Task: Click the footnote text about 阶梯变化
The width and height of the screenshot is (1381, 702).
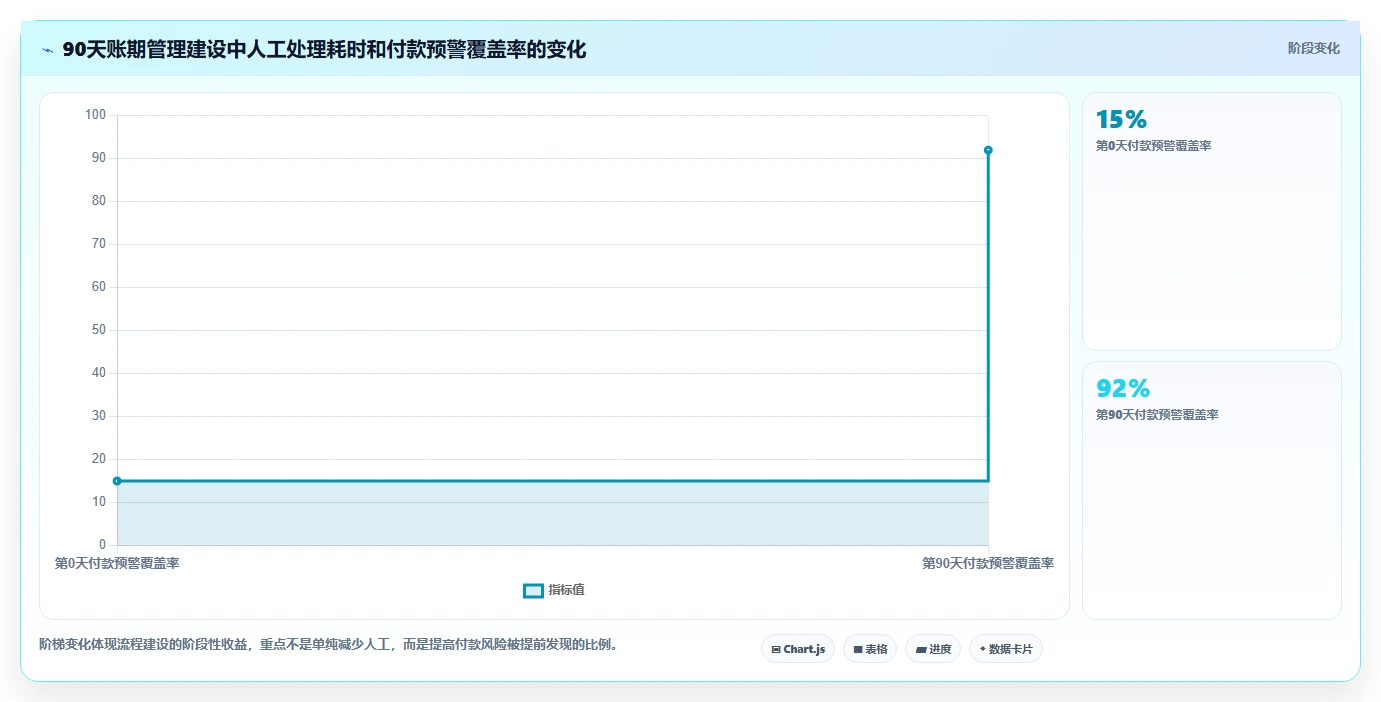Action: tap(328, 645)
